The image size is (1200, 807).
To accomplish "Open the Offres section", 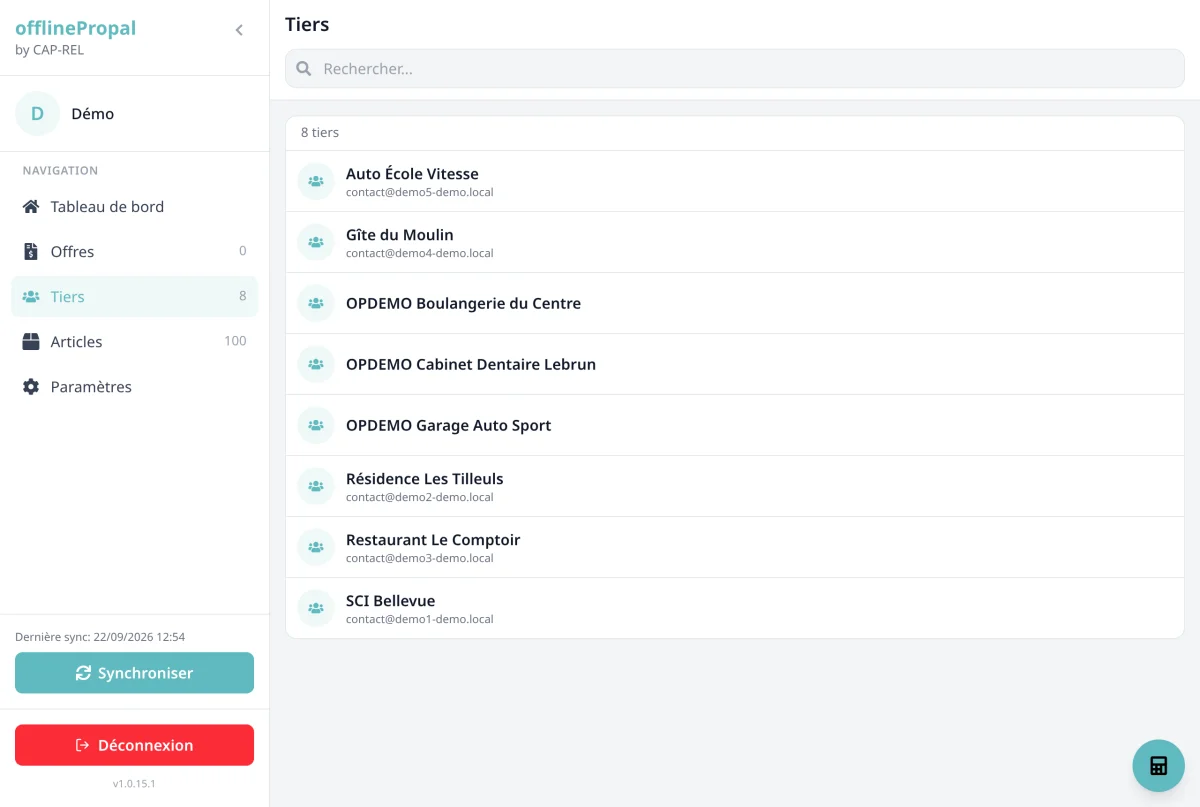I will point(134,252).
